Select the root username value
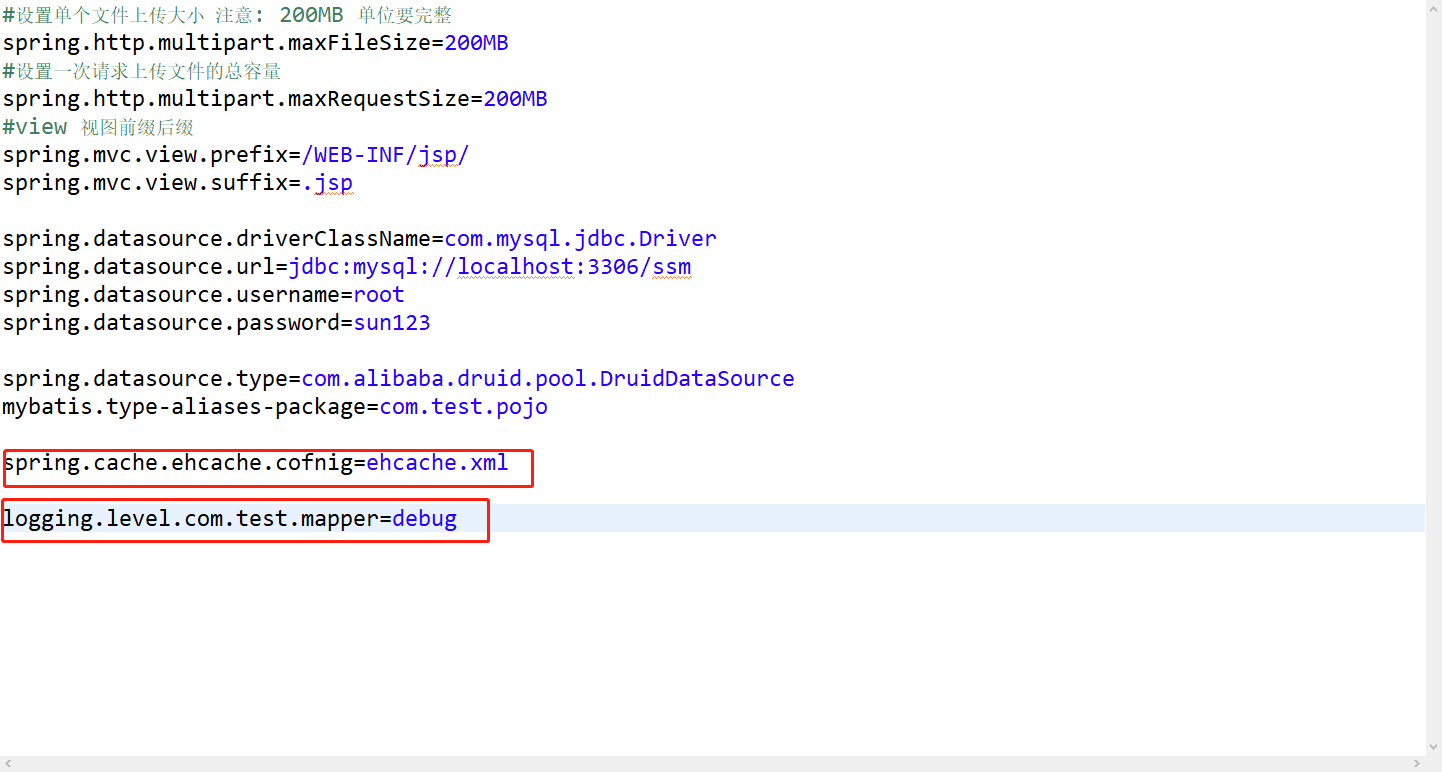The height and width of the screenshot is (772, 1442). 379,295
